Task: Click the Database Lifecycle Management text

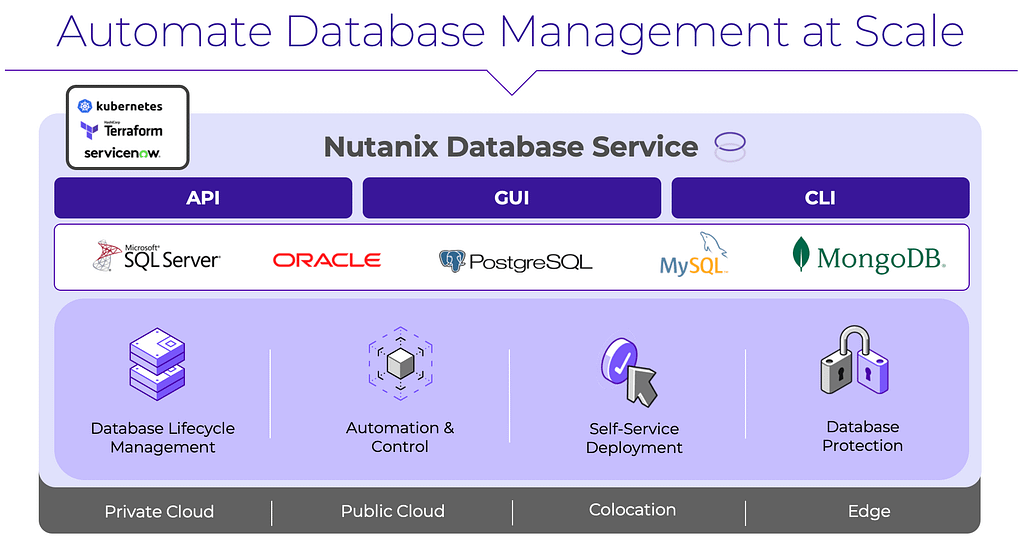Action: pos(163,438)
